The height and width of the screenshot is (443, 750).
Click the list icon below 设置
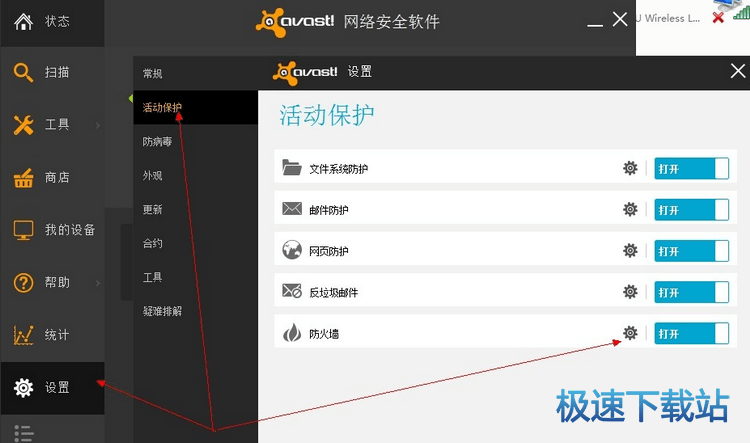click(23, 433)
